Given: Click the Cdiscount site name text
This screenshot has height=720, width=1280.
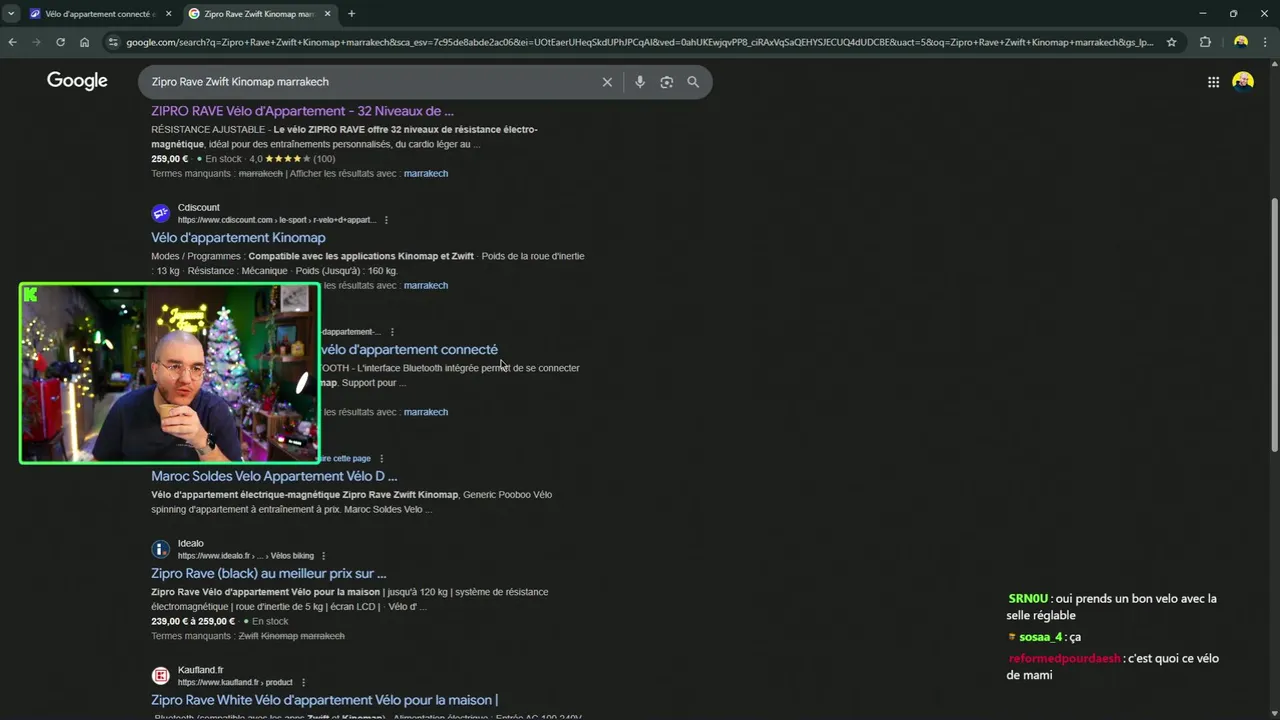Looking at the screenshot, I should click(199, 208).
